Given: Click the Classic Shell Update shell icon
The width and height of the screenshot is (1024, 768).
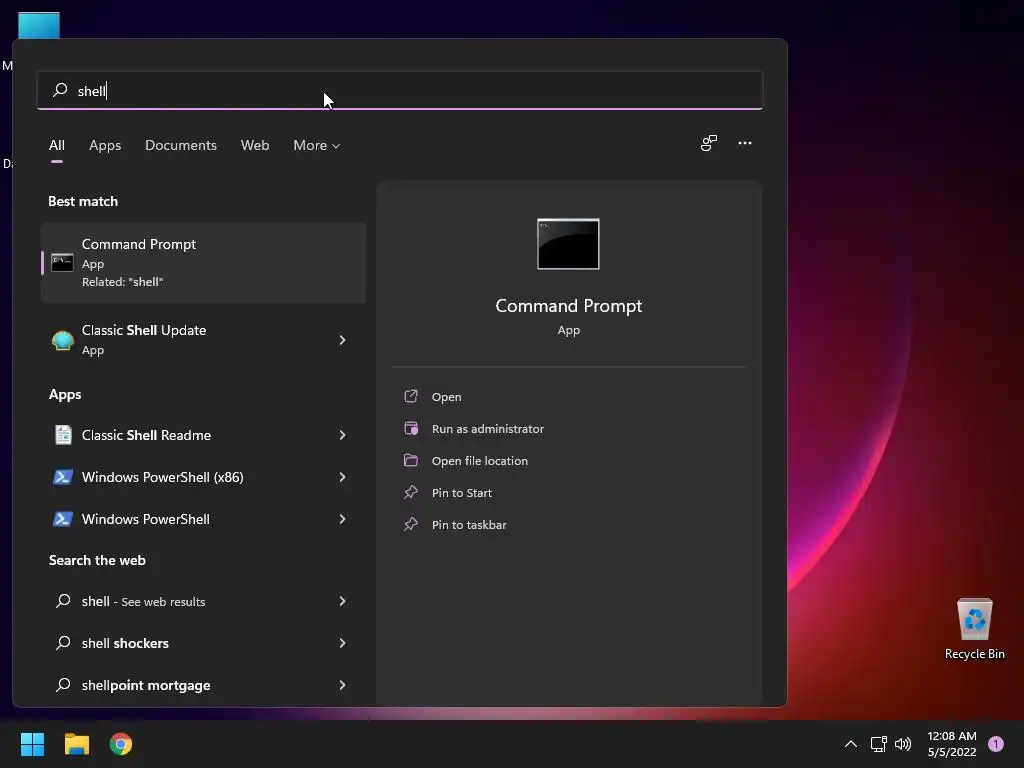Looking at the screenshot, I should (x=63, y=340).
